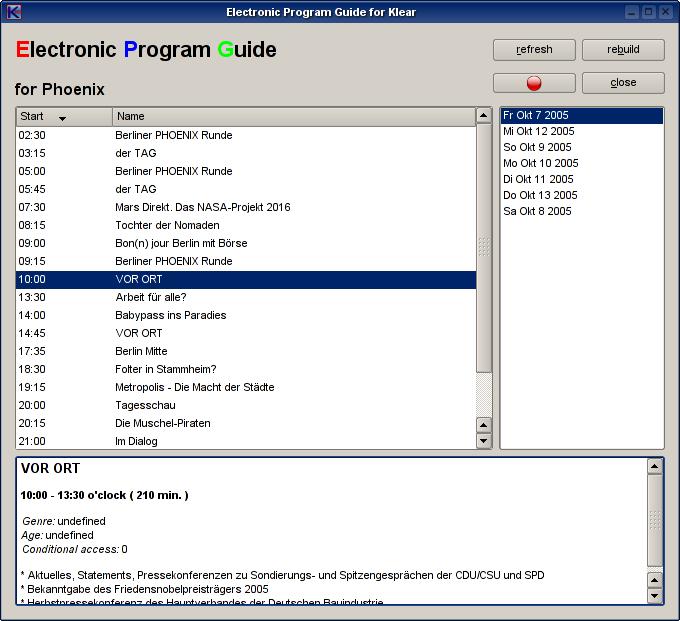Maximize the Electronic Program Guide window
680x621 pixels.
pos(648,12)
